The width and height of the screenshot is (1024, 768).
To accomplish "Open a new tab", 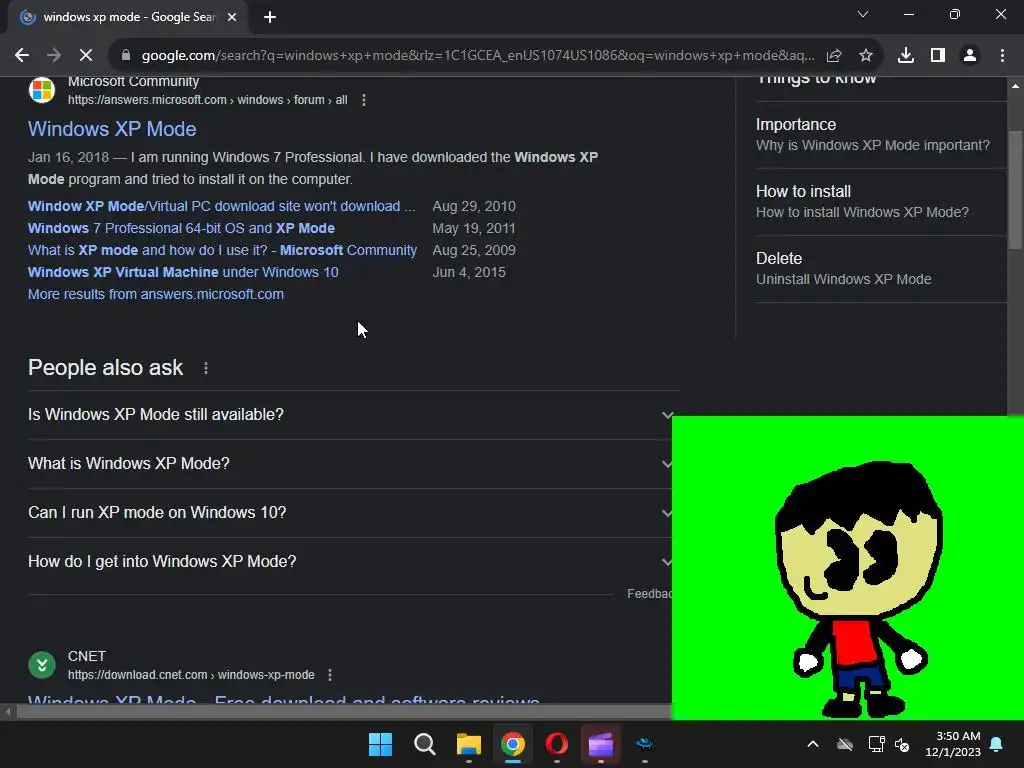I will pos(270,17).
